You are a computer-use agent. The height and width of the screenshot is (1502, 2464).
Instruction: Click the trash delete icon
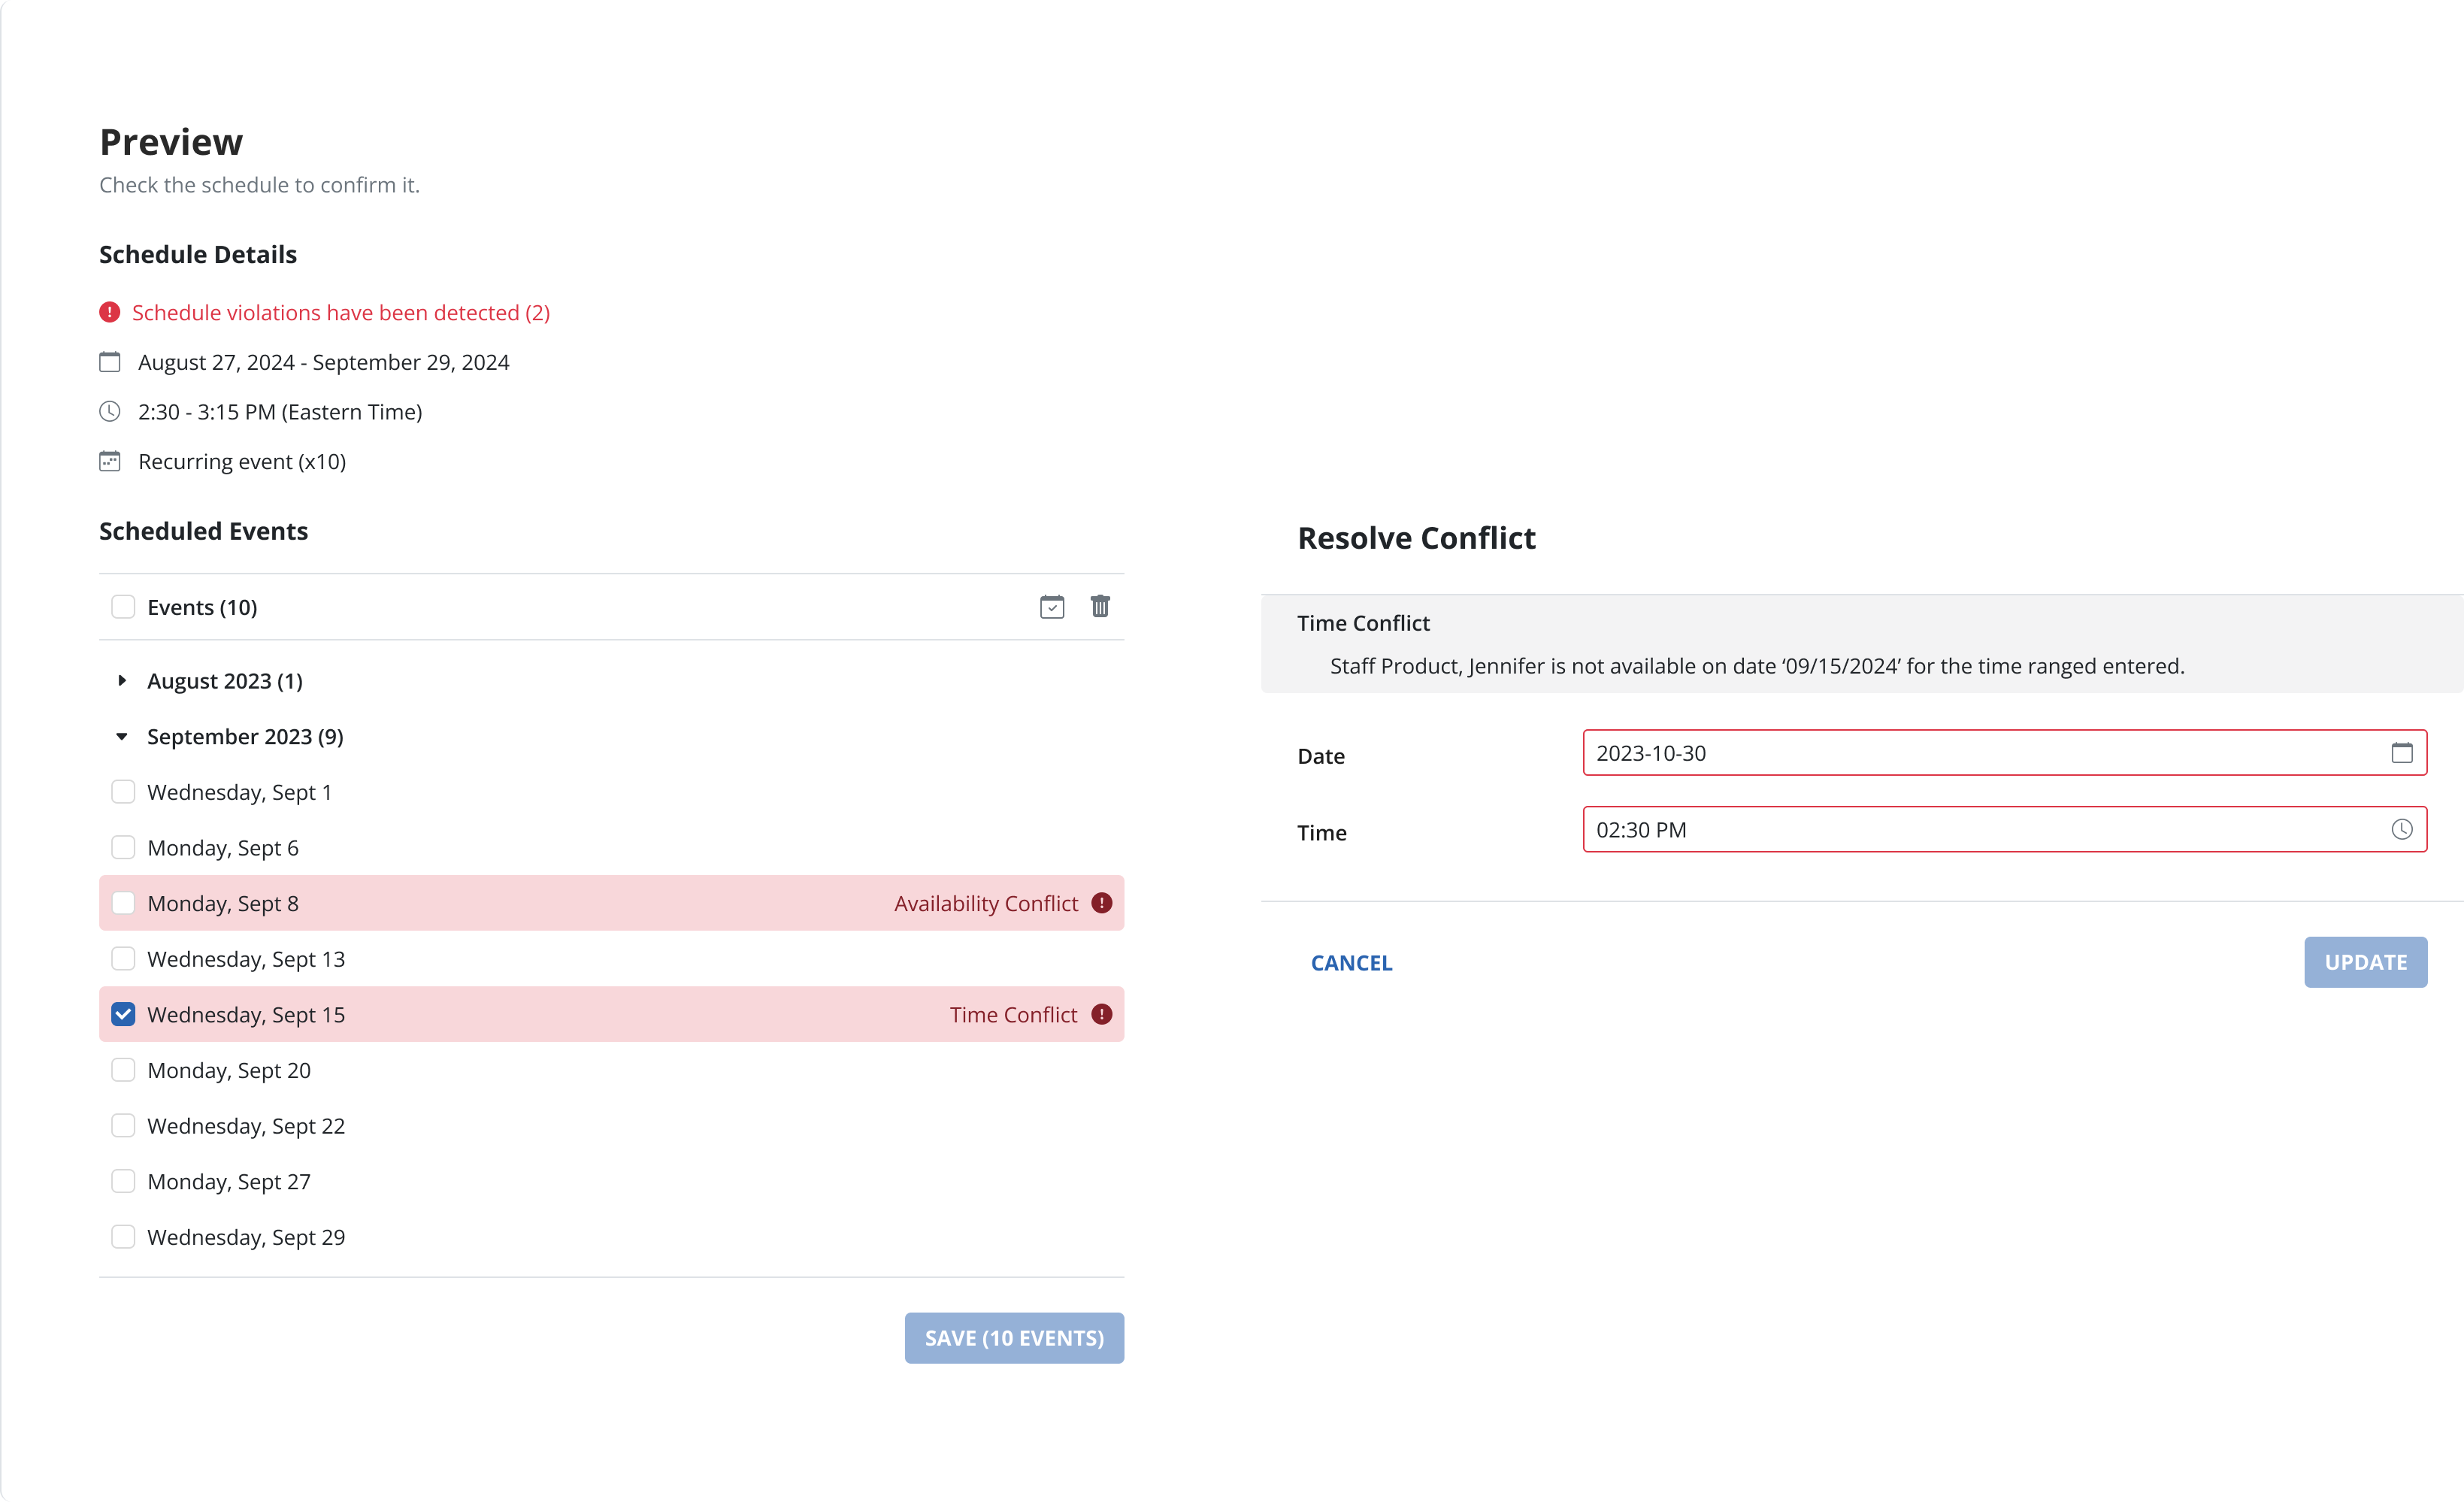1100,607
